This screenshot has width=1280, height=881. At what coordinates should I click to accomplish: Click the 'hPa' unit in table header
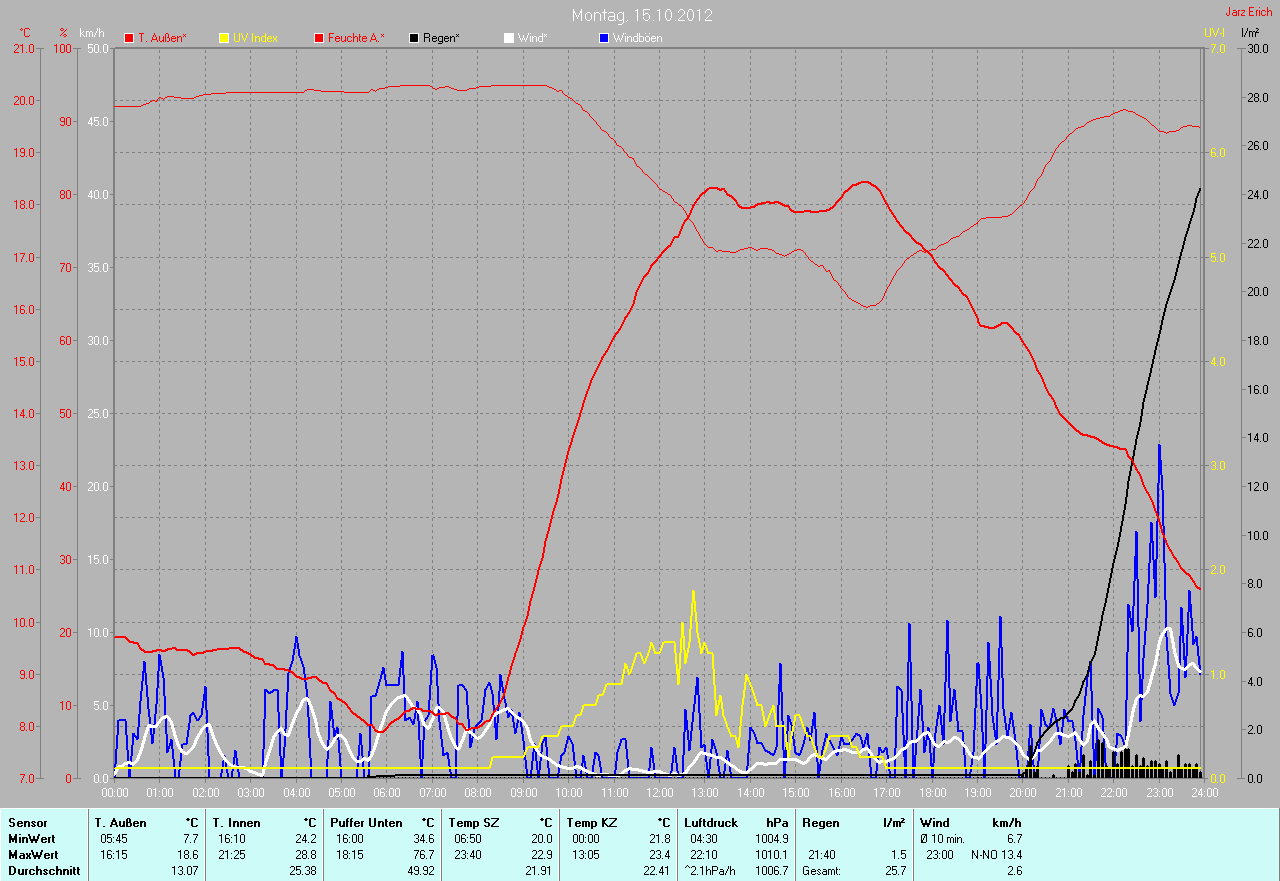(777, 822)
